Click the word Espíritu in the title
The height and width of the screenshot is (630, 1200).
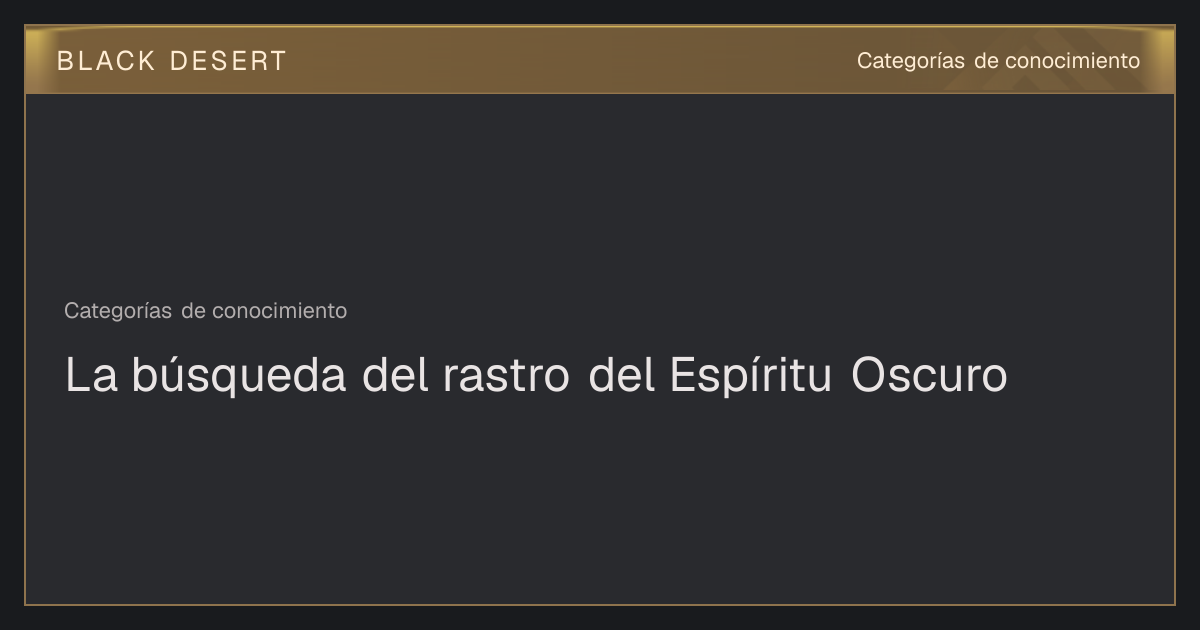[750, 378]
